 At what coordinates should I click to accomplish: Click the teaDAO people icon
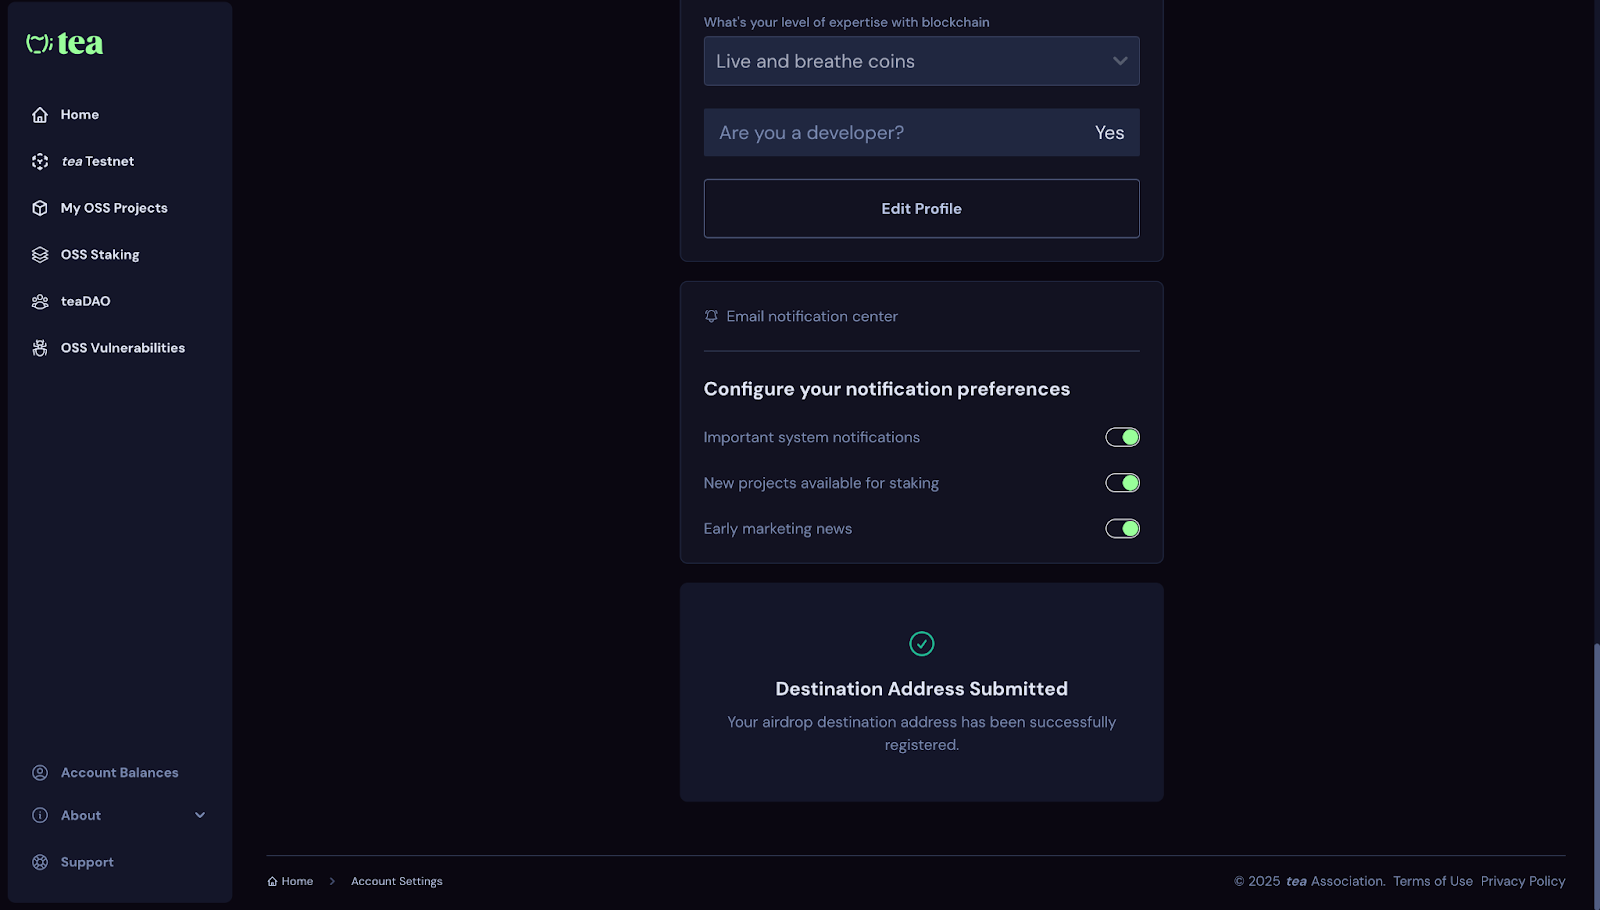pos(39,301)
